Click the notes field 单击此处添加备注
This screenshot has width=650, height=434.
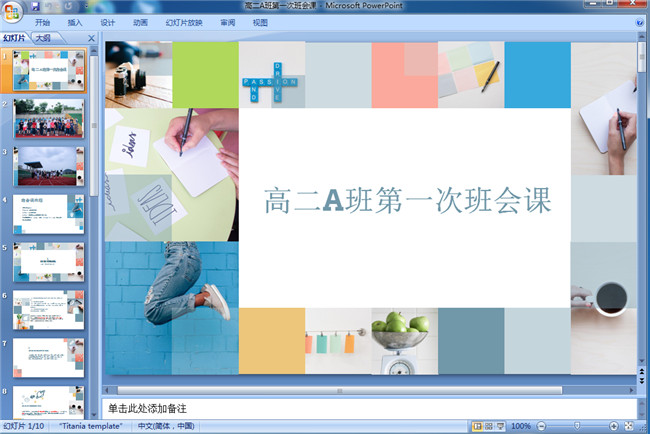pos(370,409)
